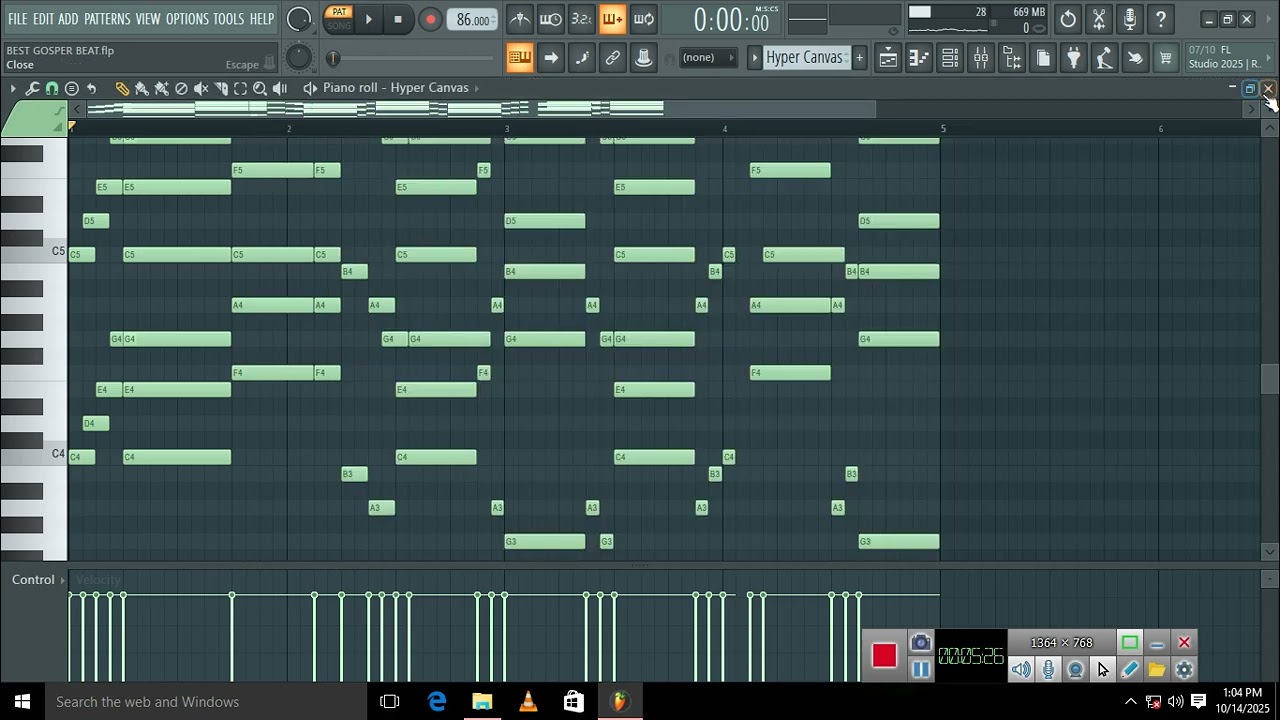Viewport: 1280px width, 720px height.
Task: Open the Mixer window
Action: (981, 58)
